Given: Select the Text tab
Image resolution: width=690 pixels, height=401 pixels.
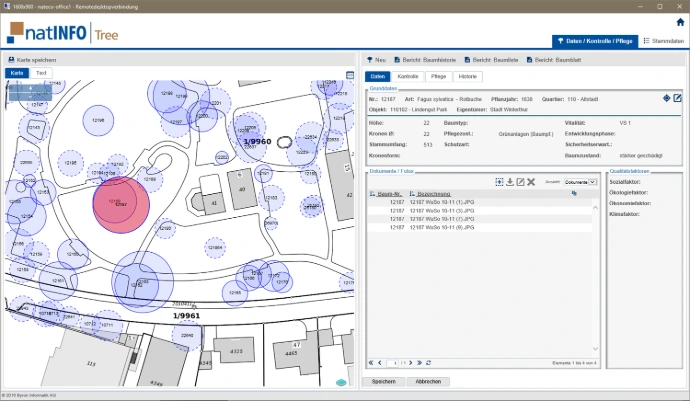Looking at the screenshot, I should (x=41, y=73).
